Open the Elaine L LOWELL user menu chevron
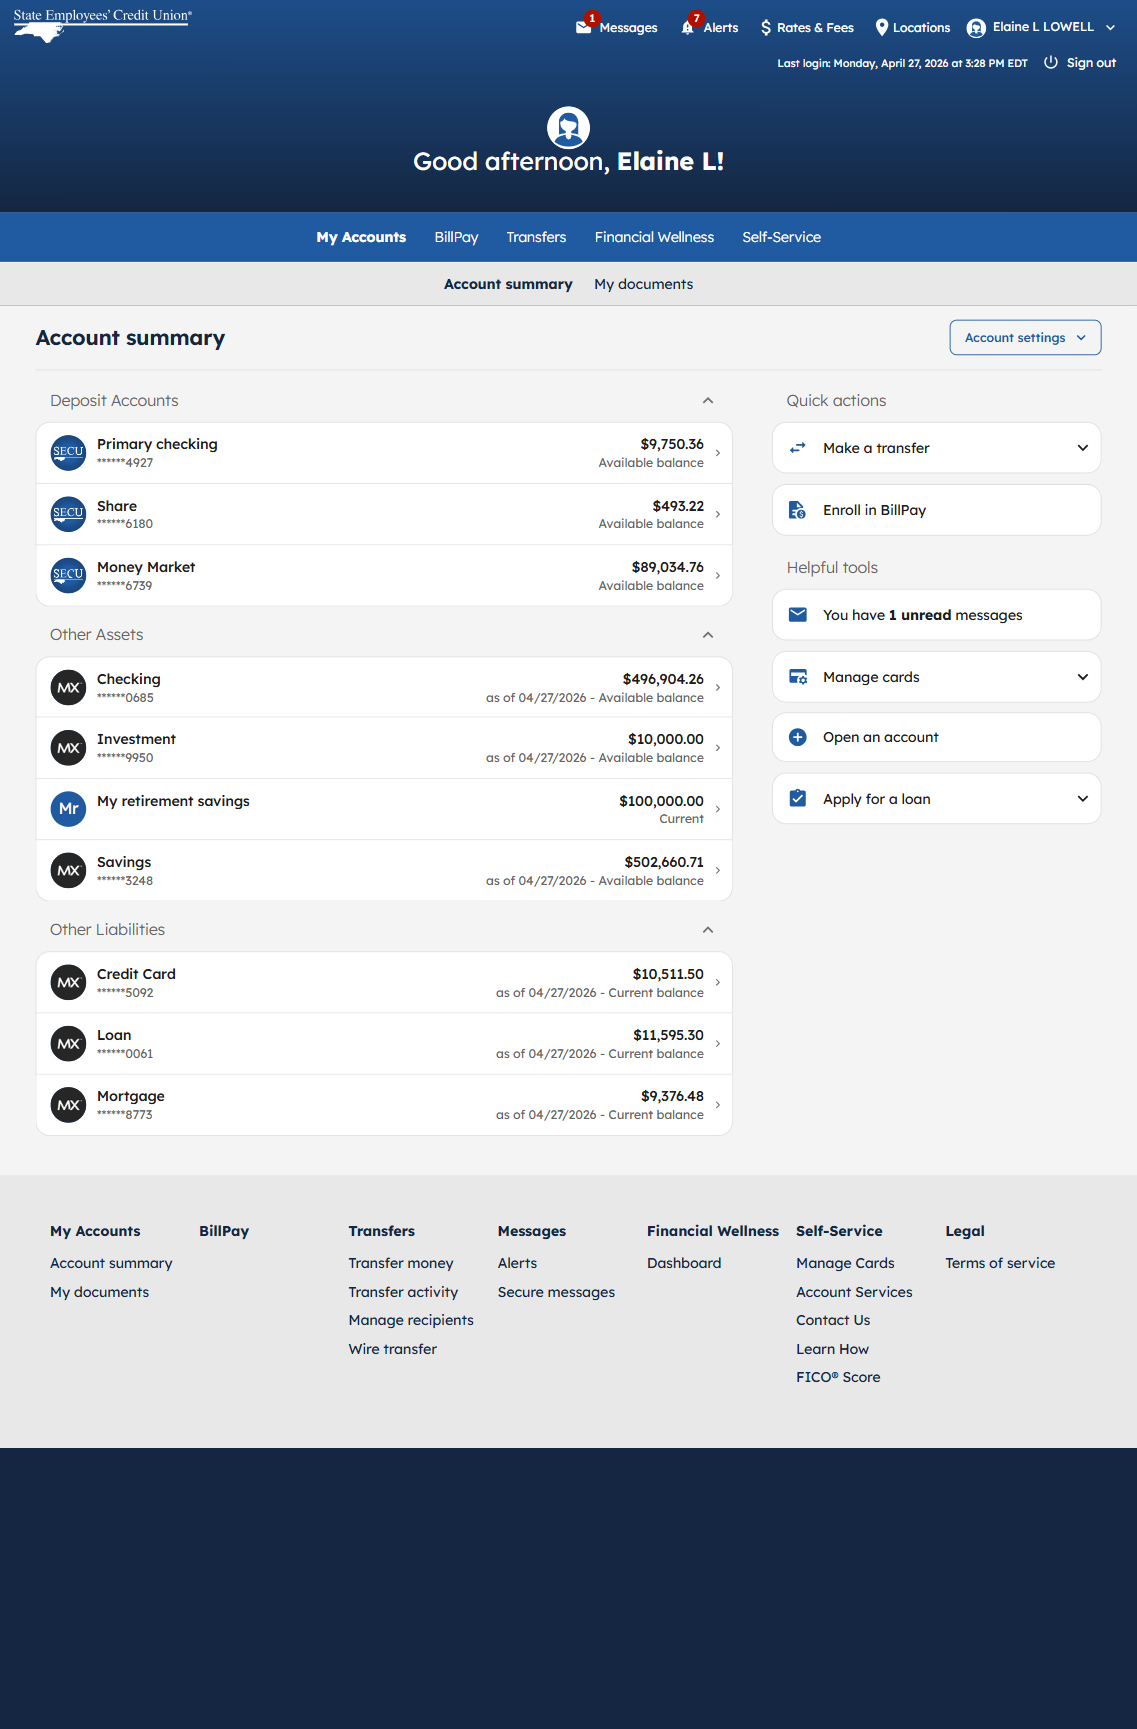This screenshot has width=1137, height=1729. (1110, 28)
